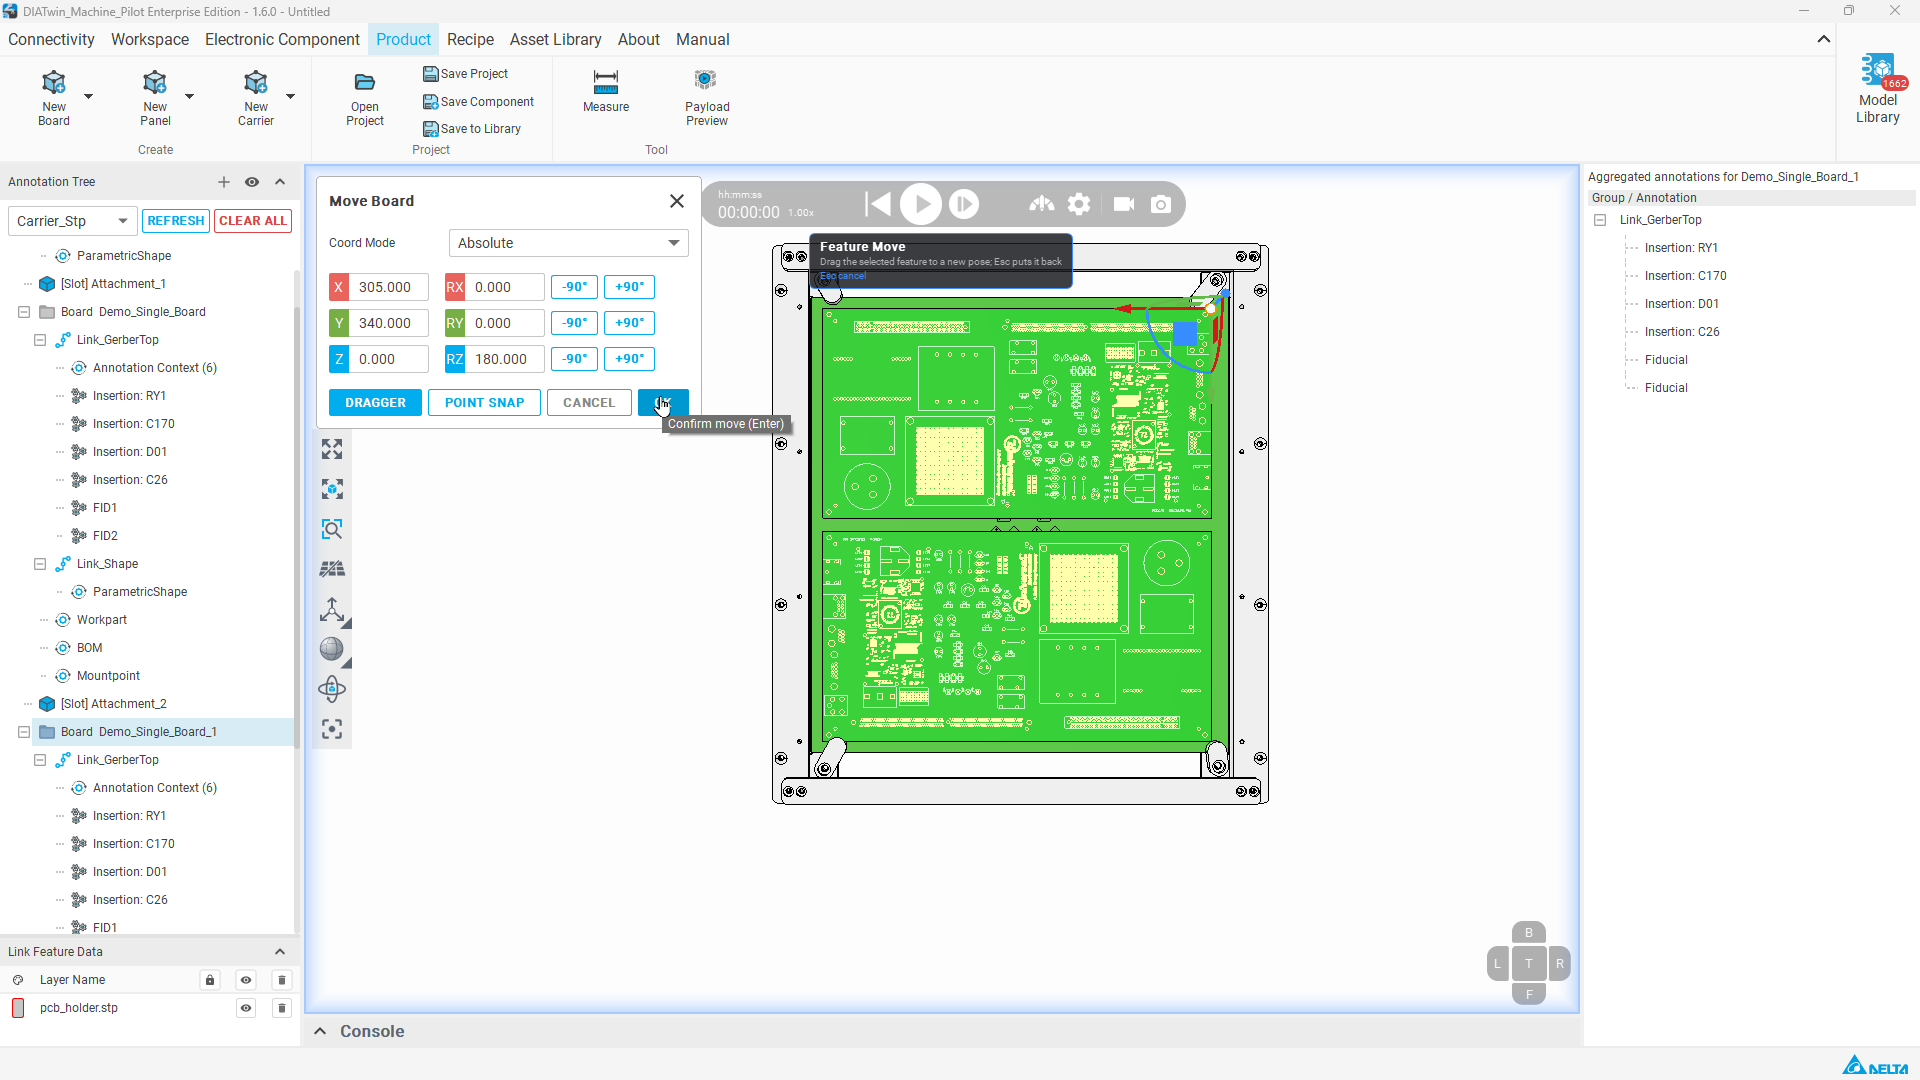The image size is (1920, 1080).
Task: Toggle all layers visibility in Layer Name header
Action: click(x=246, y=980)
